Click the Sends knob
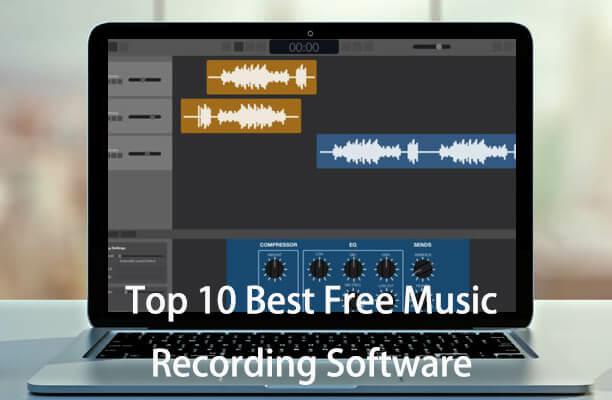The width and height of the screenshot is (612, 400). [423, 268]
